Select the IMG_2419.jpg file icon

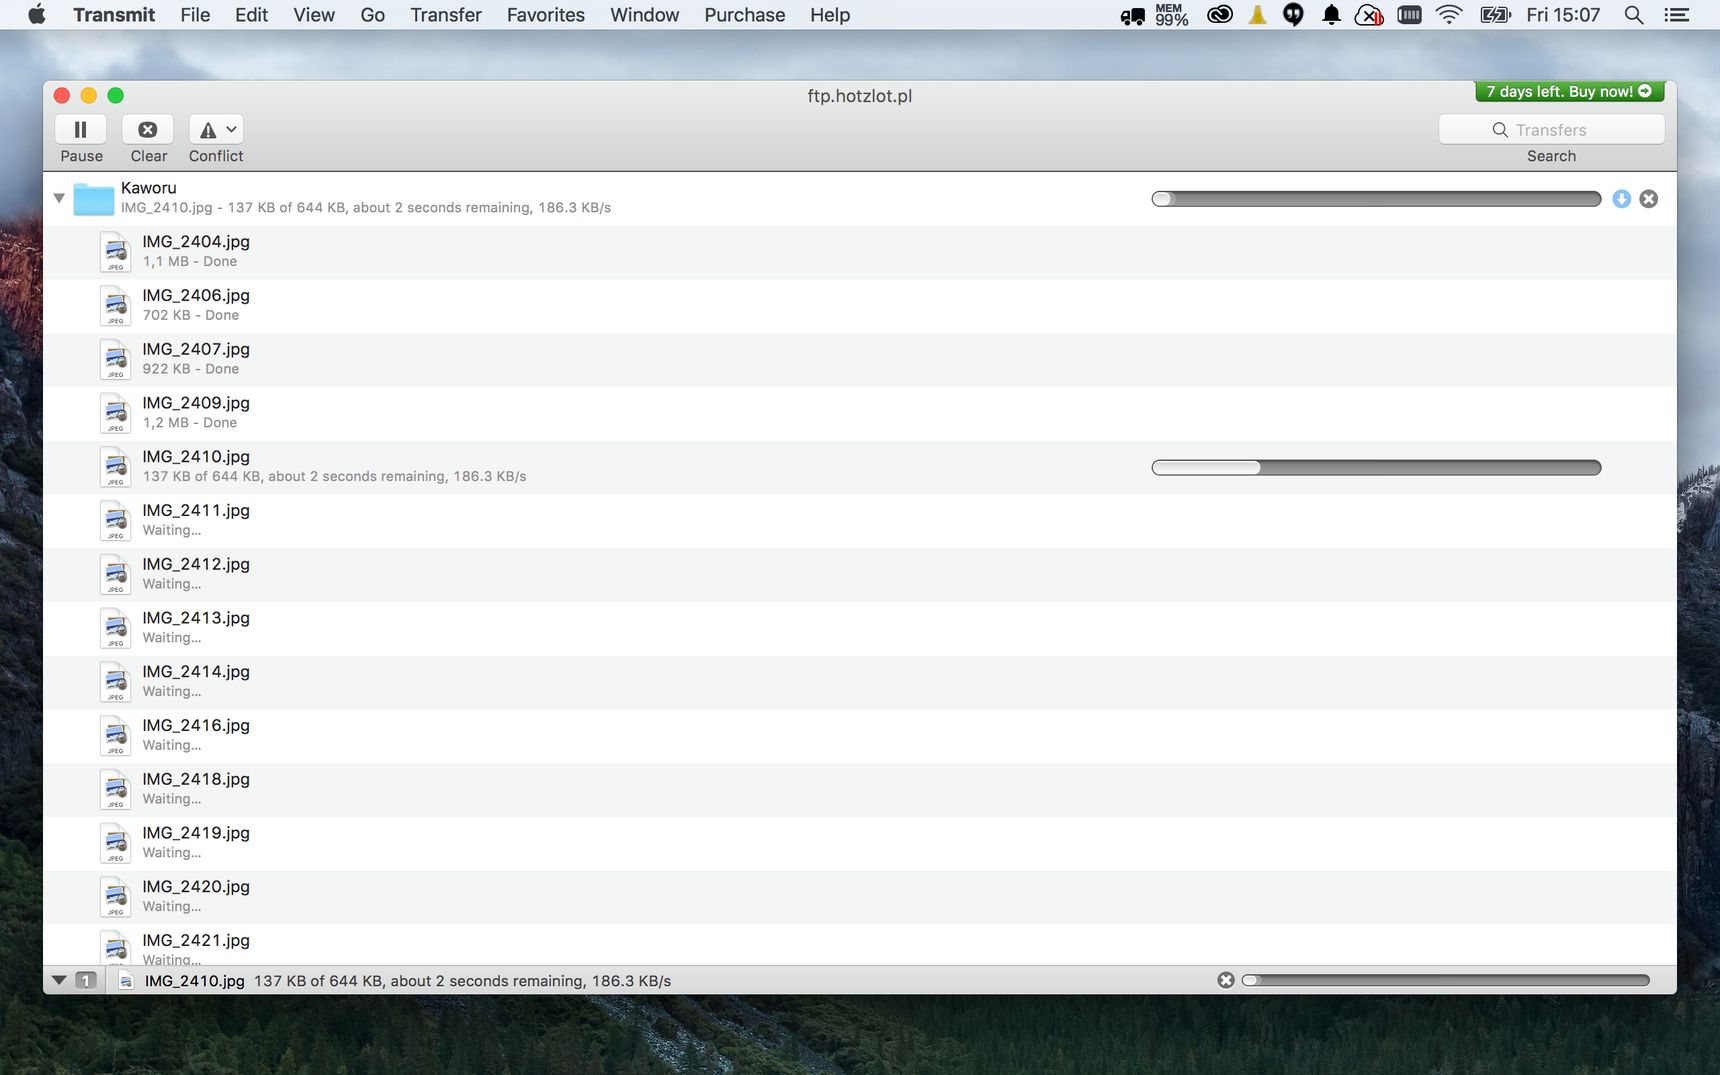[x=116, y=843]
